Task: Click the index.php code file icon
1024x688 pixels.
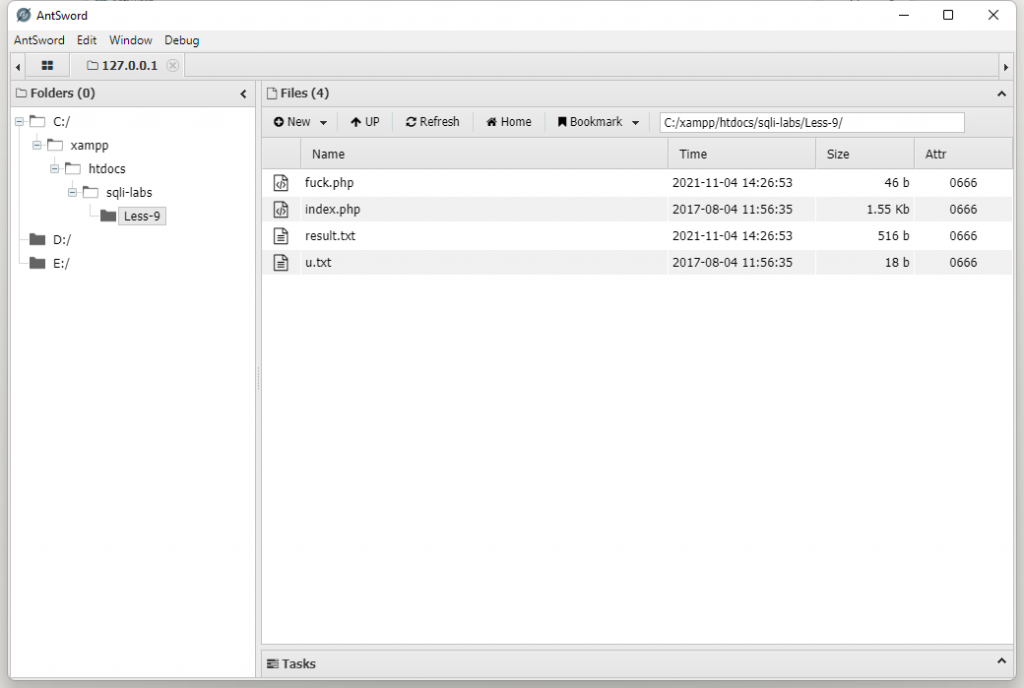Action: (x=281, y=210)
